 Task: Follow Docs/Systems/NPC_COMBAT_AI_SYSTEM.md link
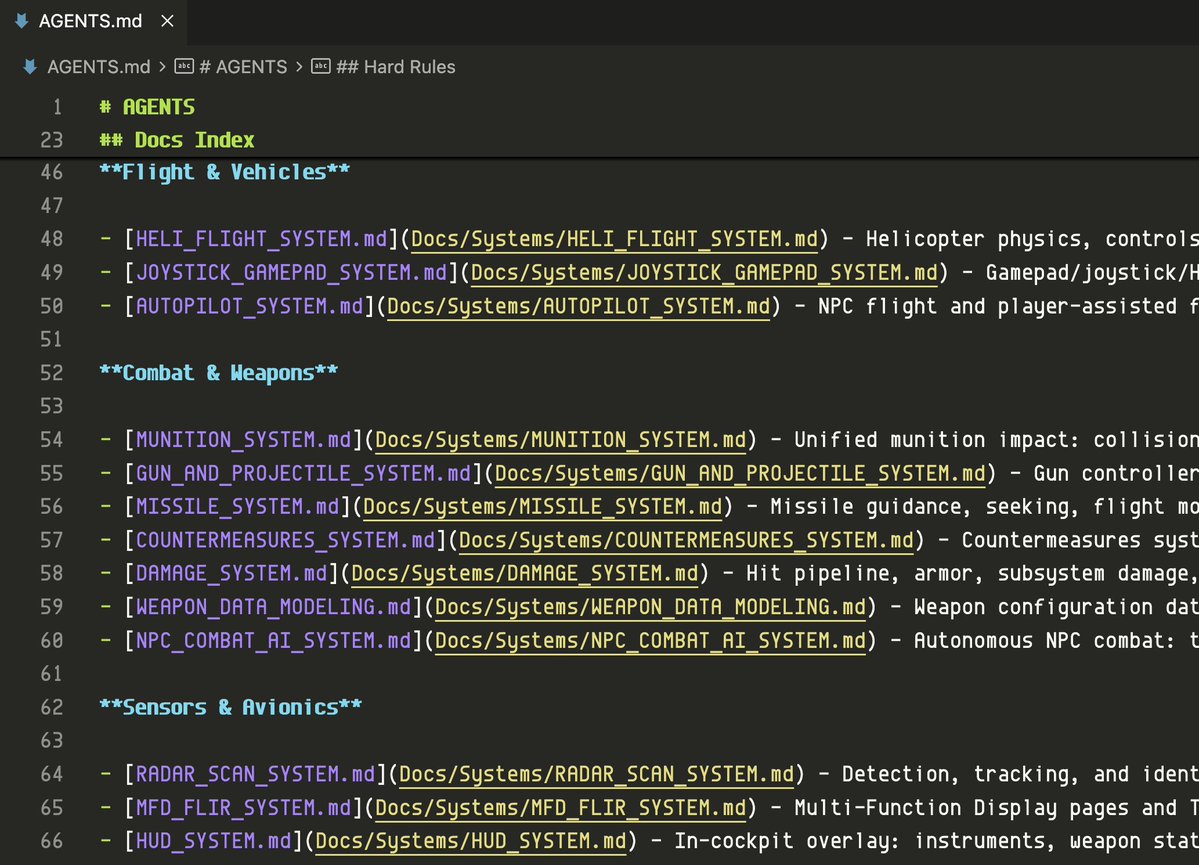(651, 641)
